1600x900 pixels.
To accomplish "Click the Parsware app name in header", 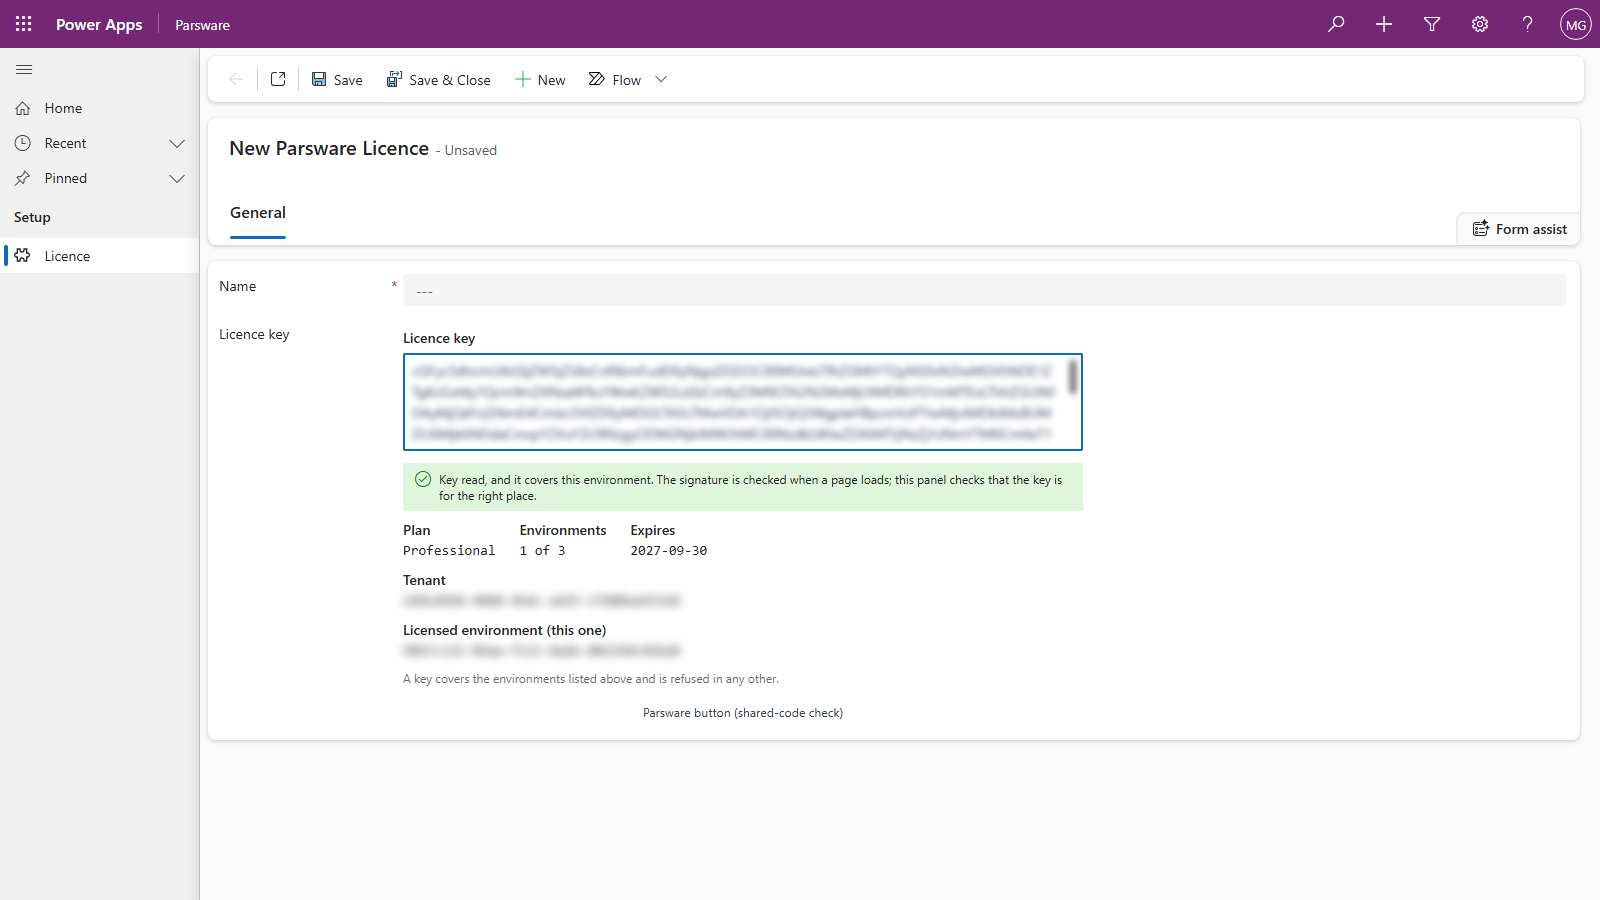I will pyautogui.click(x=202, y=25).
